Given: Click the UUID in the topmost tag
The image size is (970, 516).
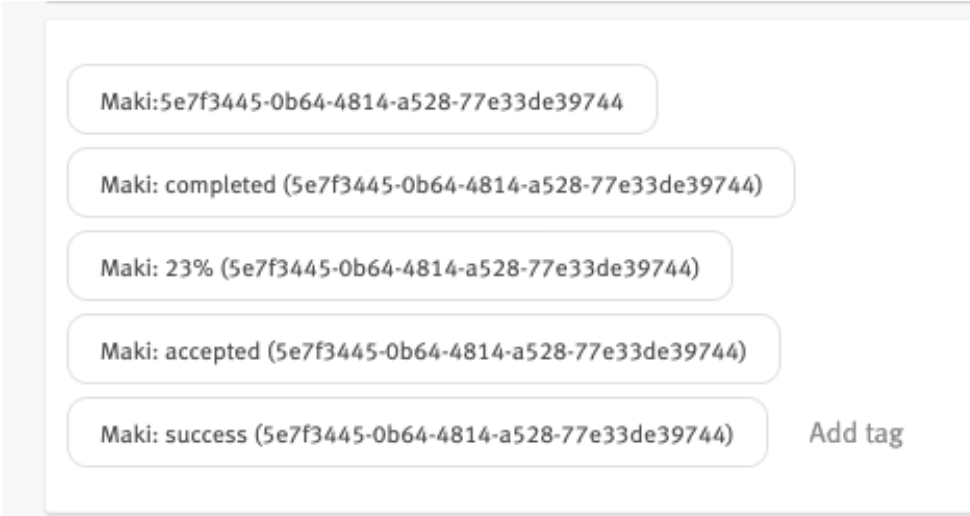Looking at the screenshot, I should [x=392, y=101].
